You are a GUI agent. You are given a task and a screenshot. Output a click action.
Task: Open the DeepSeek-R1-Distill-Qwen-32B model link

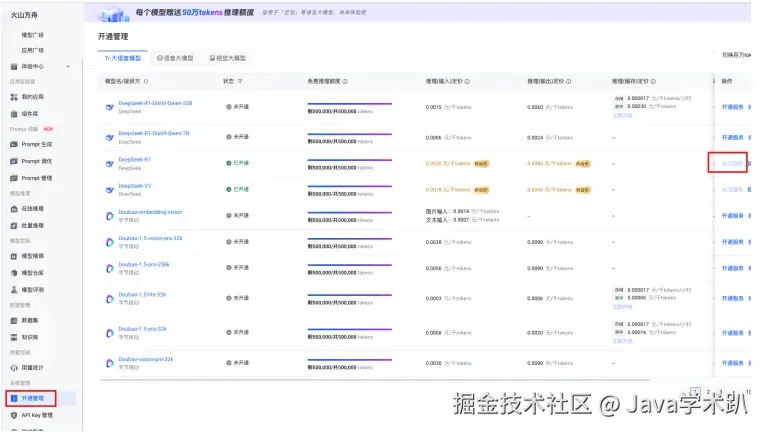pos(155,103)
